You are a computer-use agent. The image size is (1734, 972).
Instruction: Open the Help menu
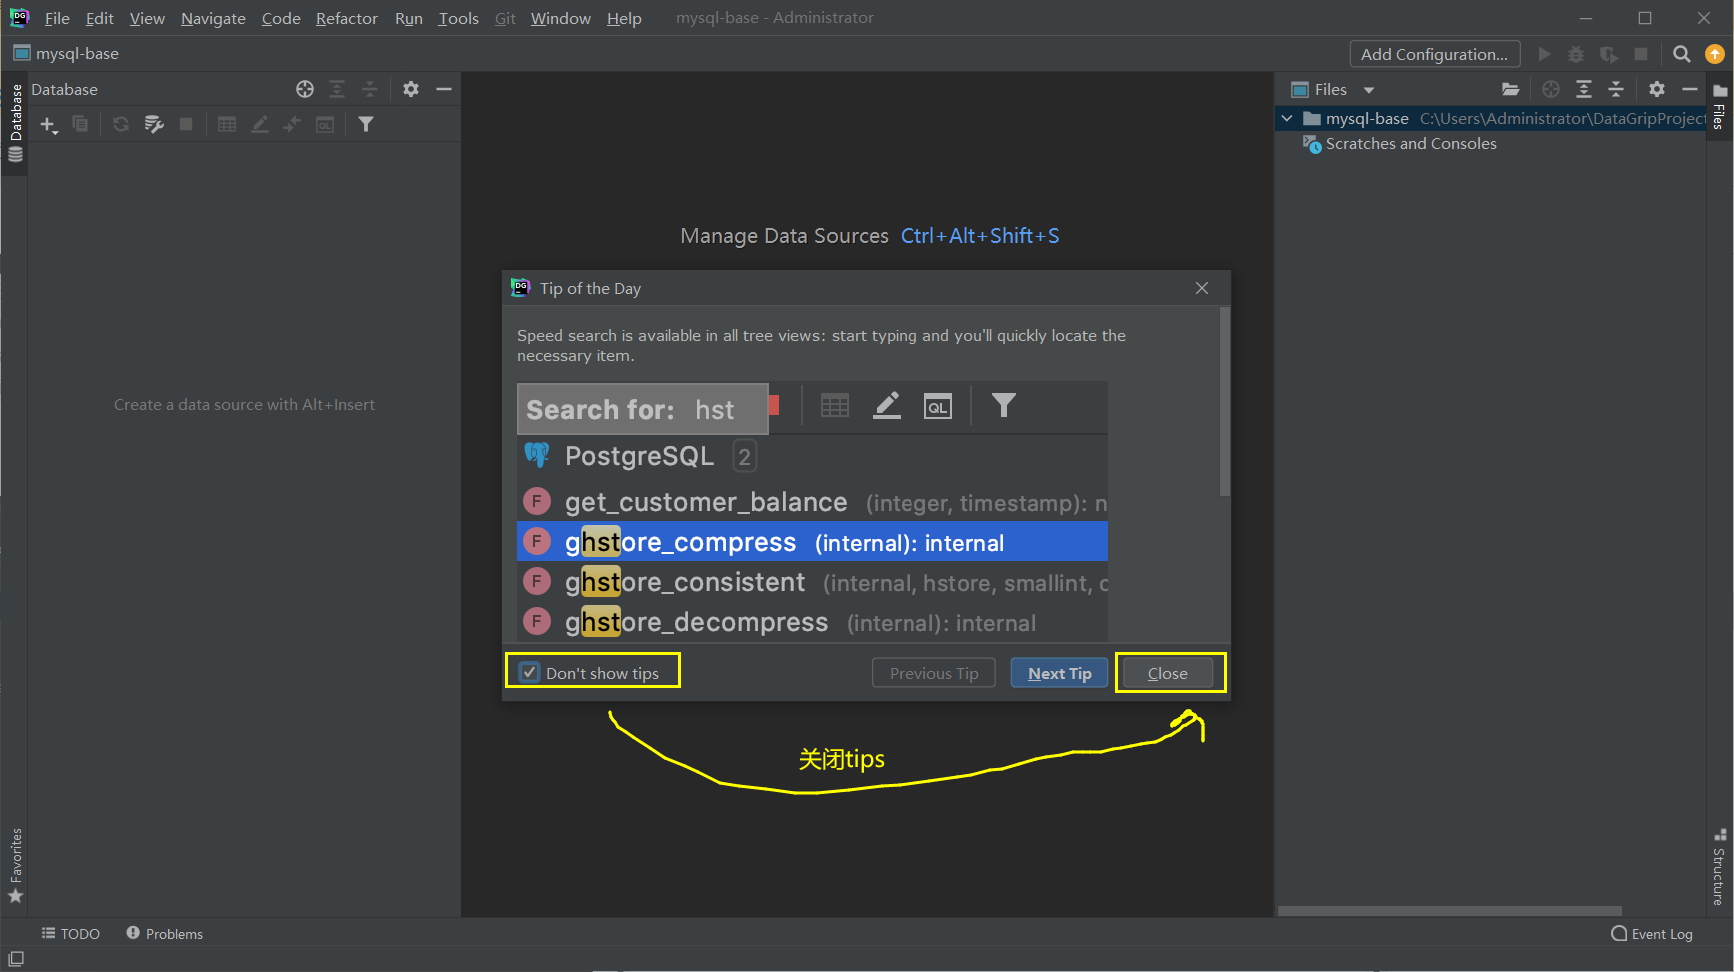tap(624, 18)
